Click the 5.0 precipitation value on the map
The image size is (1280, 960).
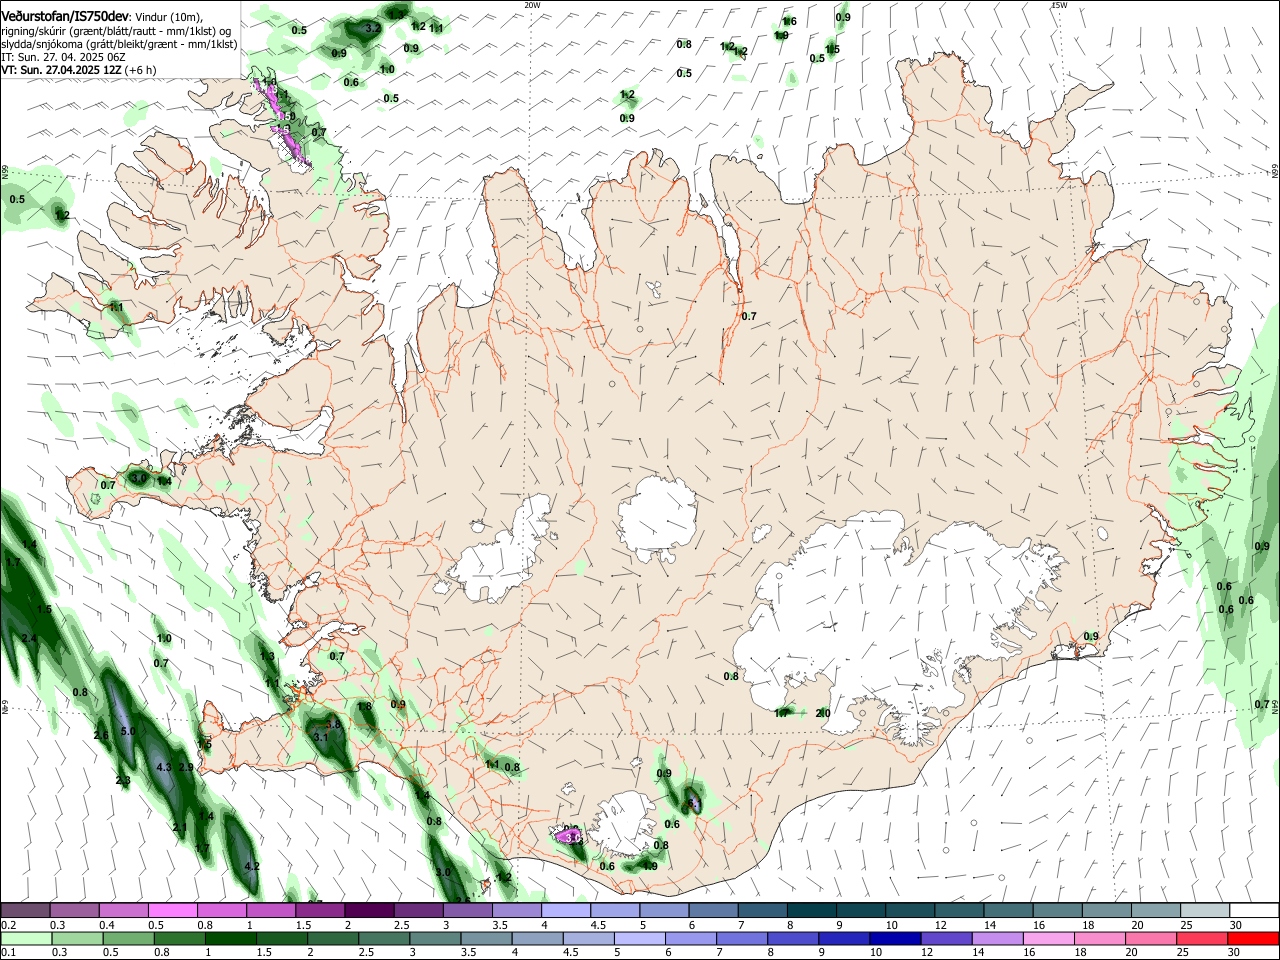128,731
